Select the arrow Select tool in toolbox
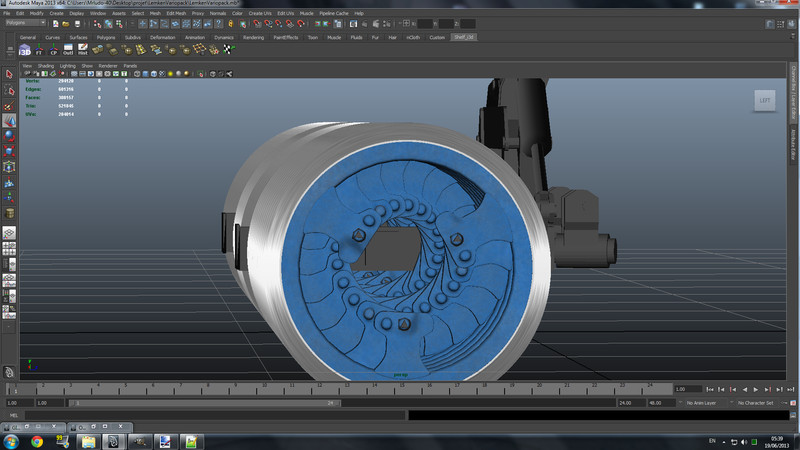The height and width of the screenshot is (450, 800). pyautogui.click(x=9, y=74)
